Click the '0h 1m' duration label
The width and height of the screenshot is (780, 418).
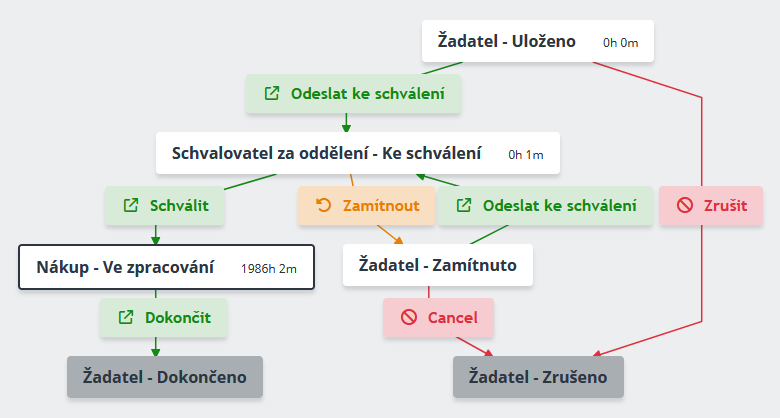click(525, 155)
